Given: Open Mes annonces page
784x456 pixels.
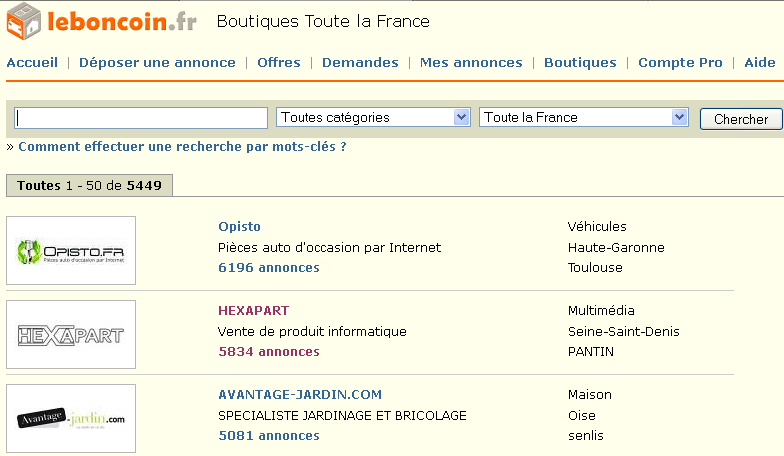Looking at the screenshot, I should coord(471,63).
